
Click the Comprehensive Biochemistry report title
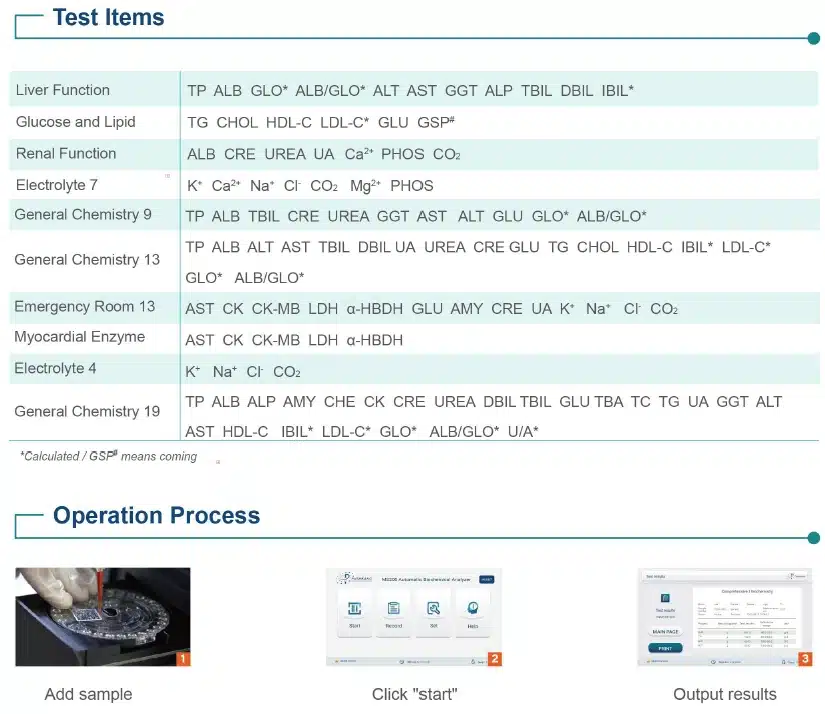click(x=747, y=591)
